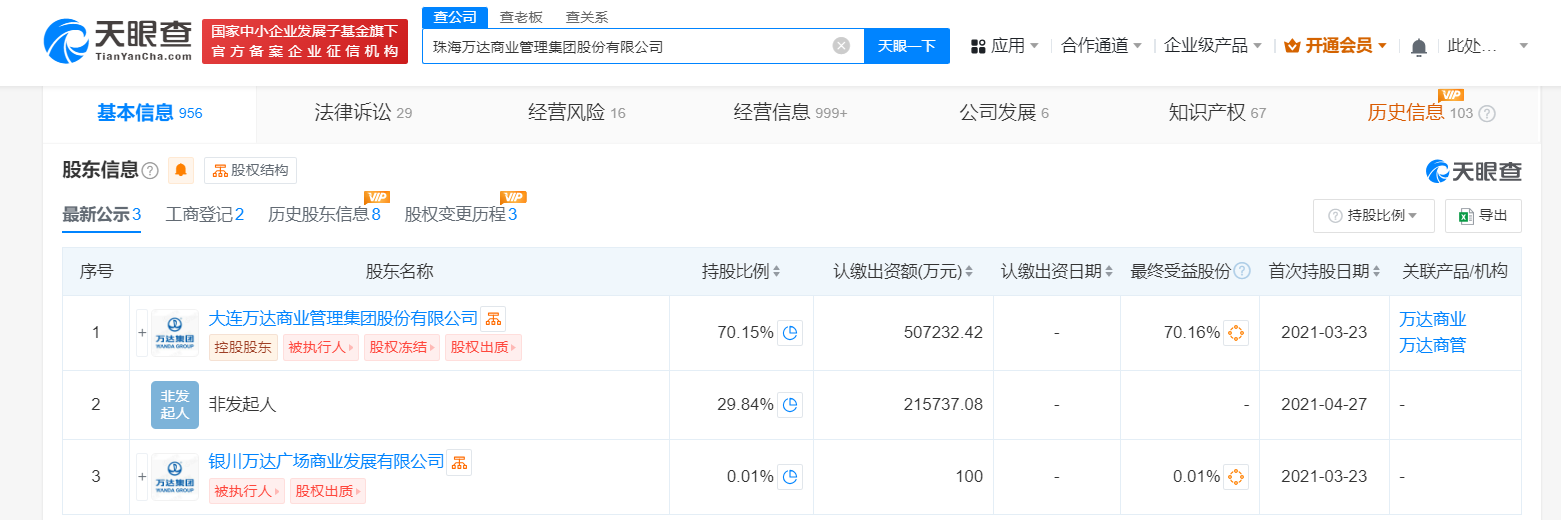Viewport: 1561px width, 520px height.
Task: Open pie chart for 29.84% shareholding
Action: (x=790, y=405)
